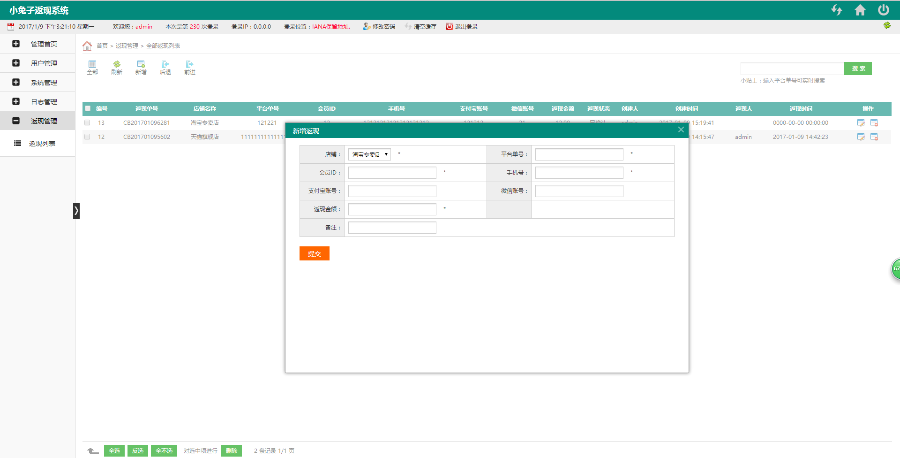Click the 清空缓存 clear cache link

[421, 26]
